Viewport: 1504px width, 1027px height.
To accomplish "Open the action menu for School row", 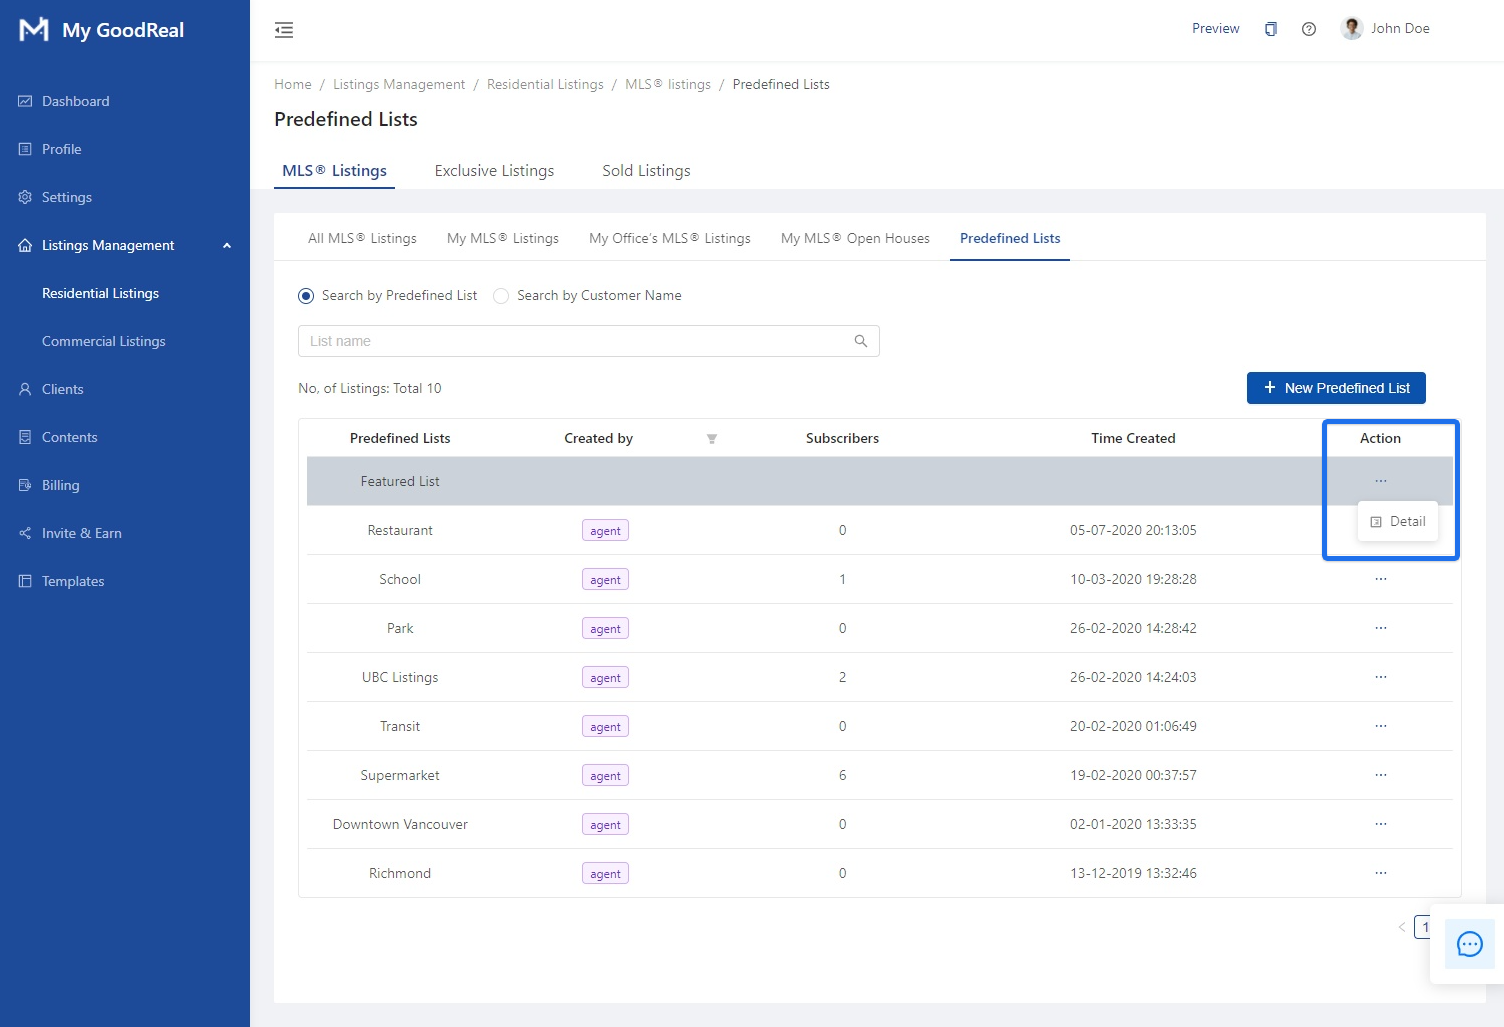I will click(1380, 579).
